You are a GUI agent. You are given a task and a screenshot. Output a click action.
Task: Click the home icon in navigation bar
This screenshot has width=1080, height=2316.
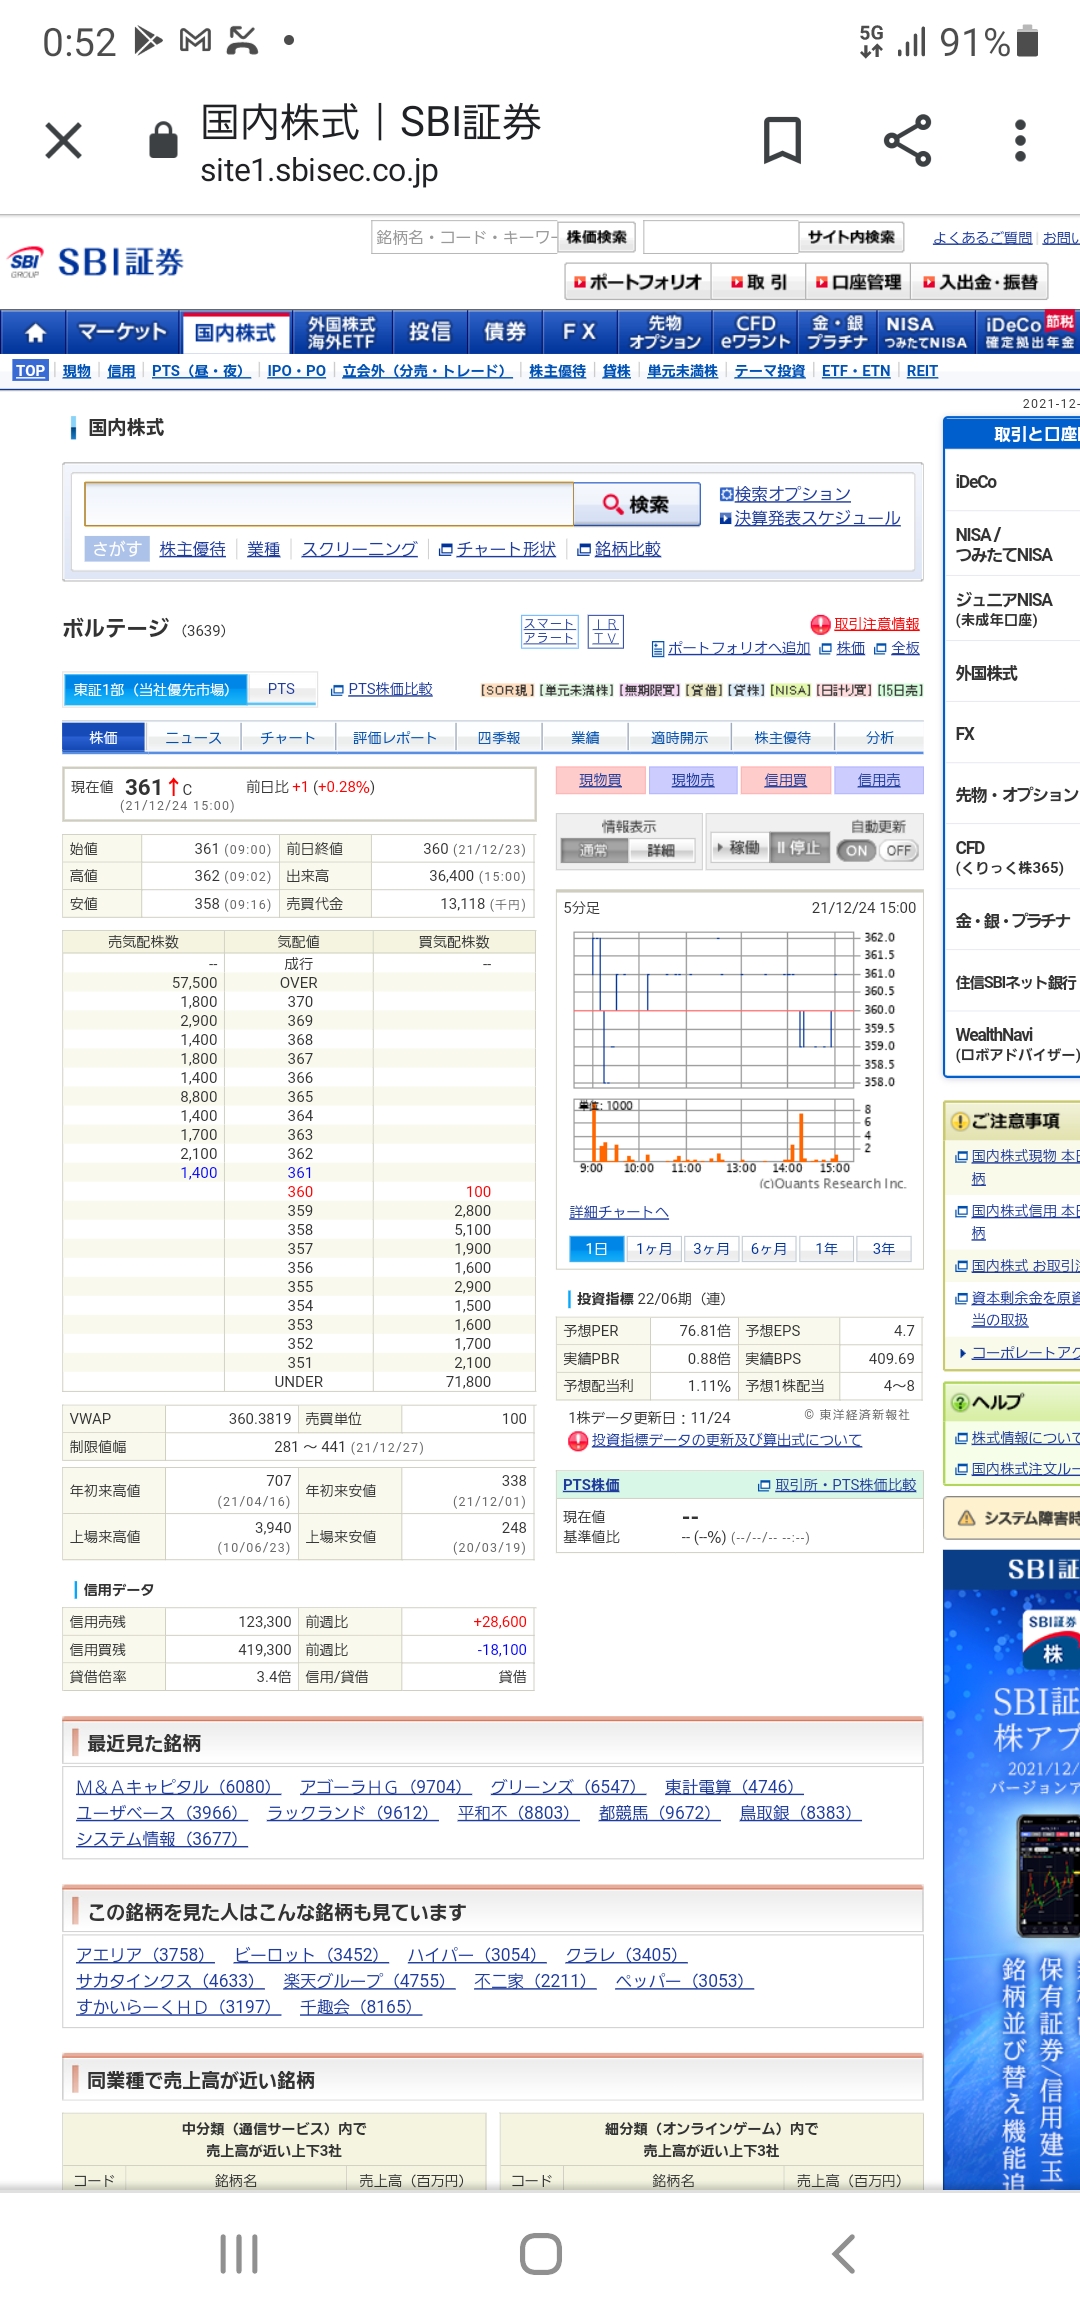pos(35,332)
